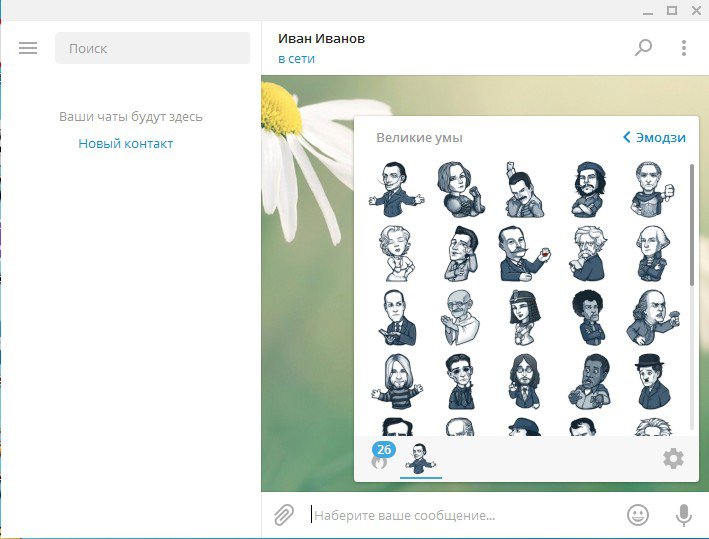Click the Поиск search field

(x=152, y=48)
